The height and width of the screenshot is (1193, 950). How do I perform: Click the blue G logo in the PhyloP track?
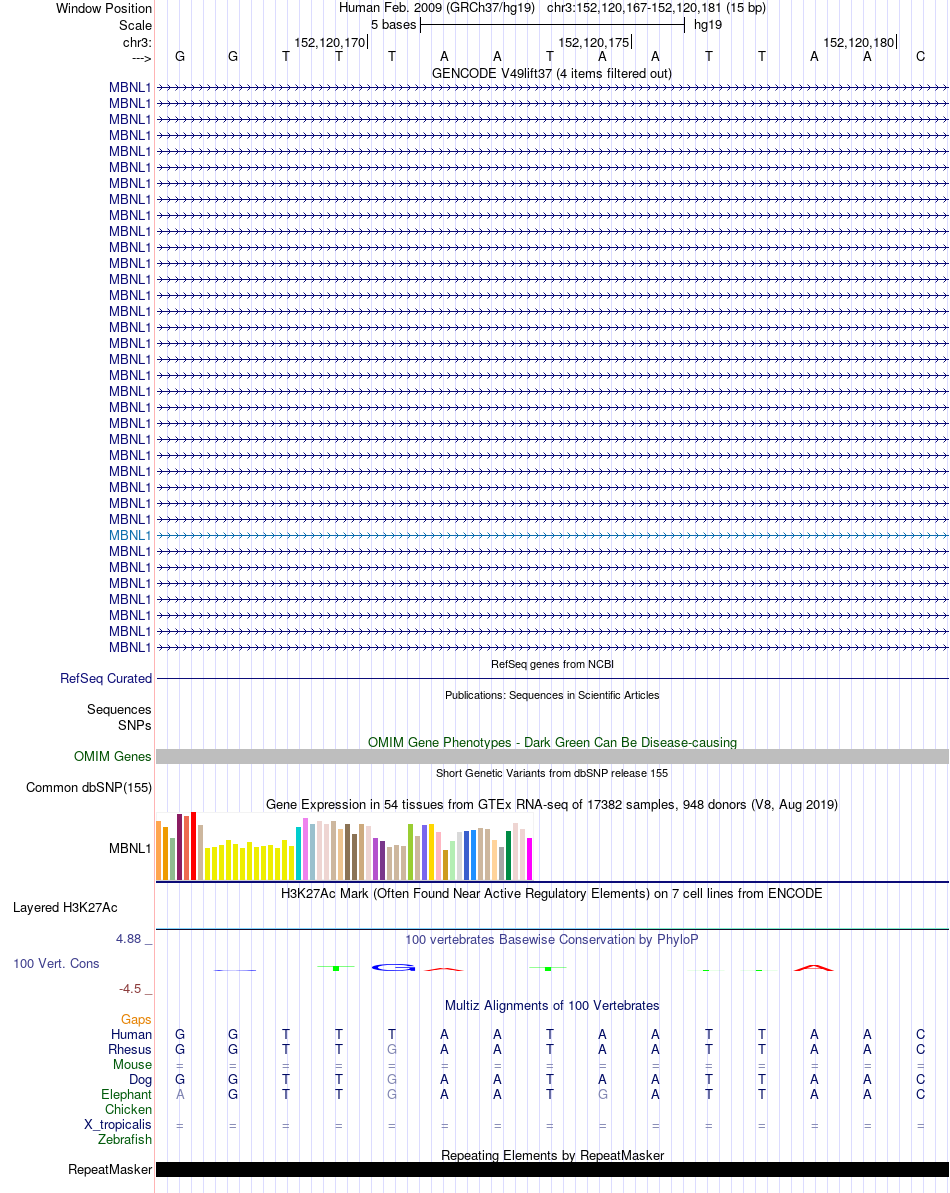pos(393,968)
